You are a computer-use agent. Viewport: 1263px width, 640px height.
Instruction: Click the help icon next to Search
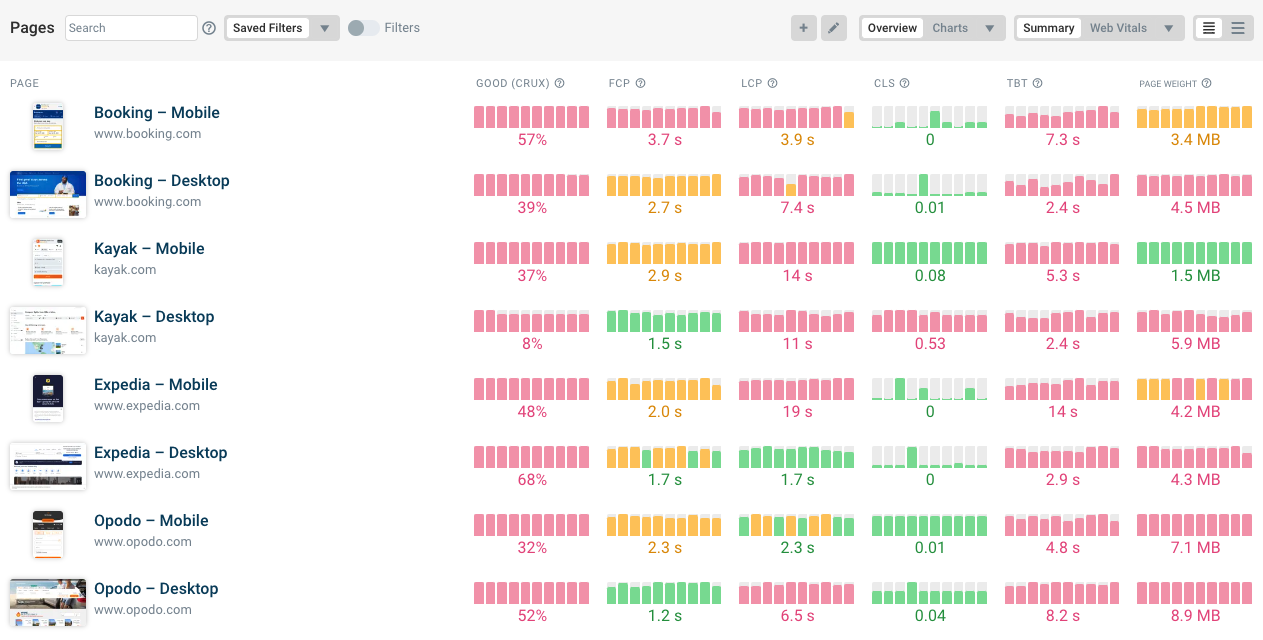(209, 28)
